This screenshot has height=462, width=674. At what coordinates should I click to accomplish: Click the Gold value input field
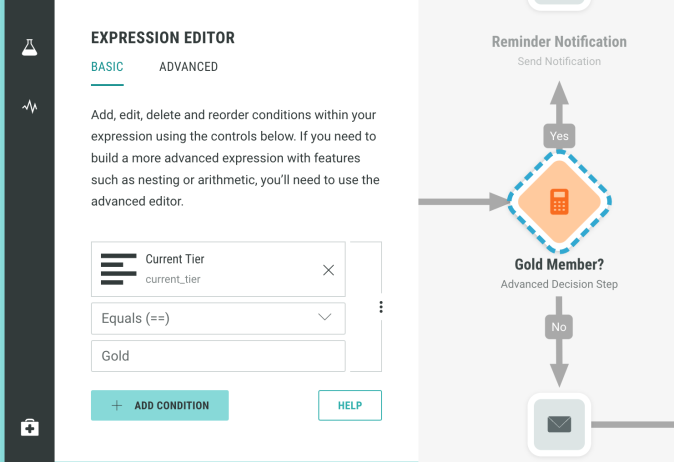[x=218, y=356]
